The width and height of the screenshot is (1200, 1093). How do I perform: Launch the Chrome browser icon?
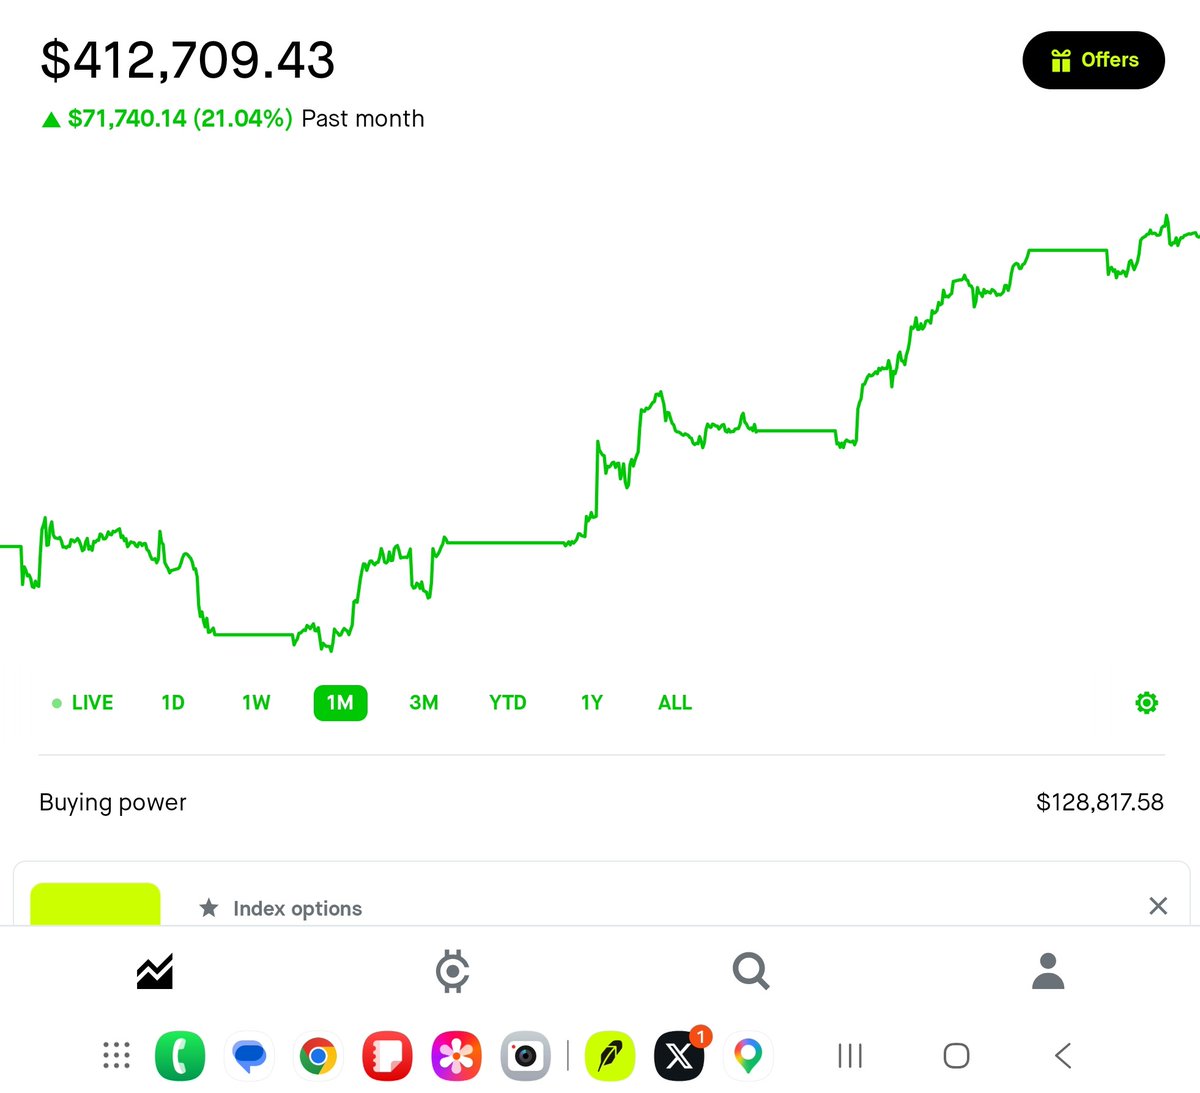point(318,1055)
